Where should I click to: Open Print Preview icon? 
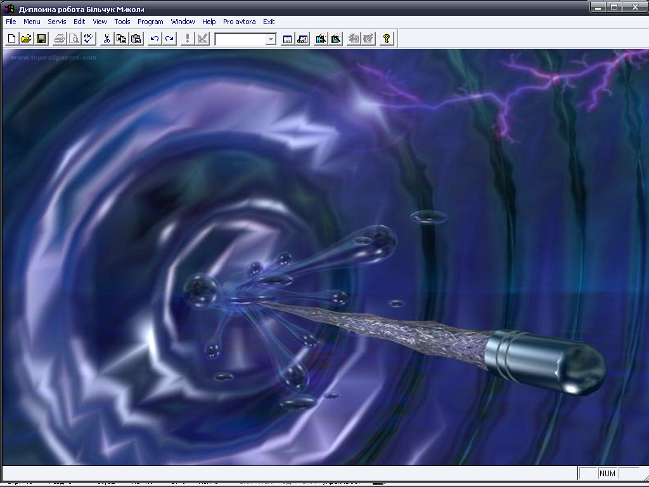coord(74,39)
